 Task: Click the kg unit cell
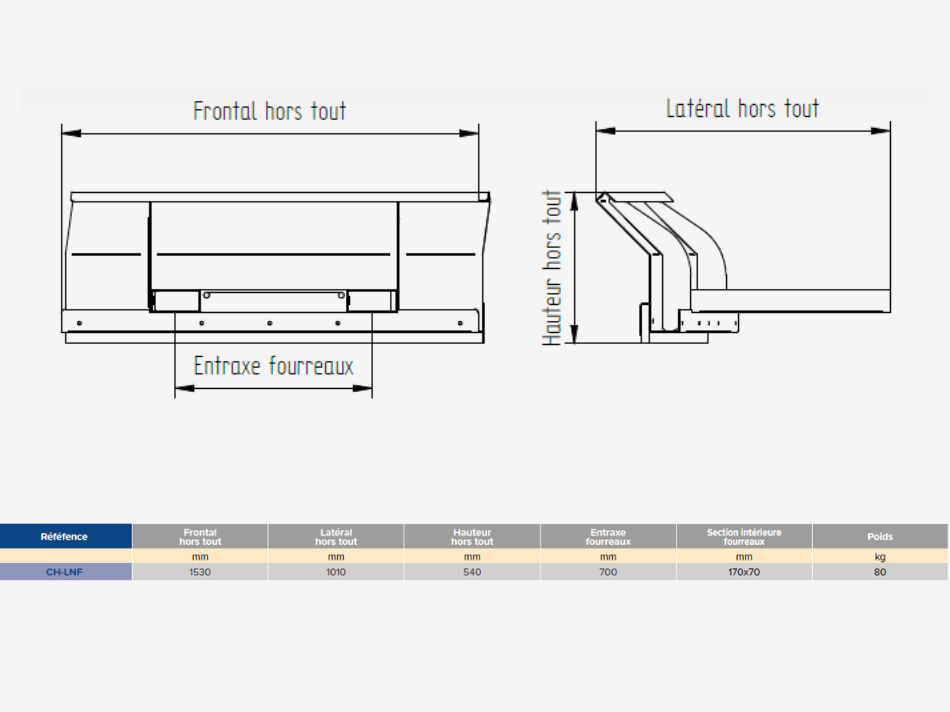880,556
